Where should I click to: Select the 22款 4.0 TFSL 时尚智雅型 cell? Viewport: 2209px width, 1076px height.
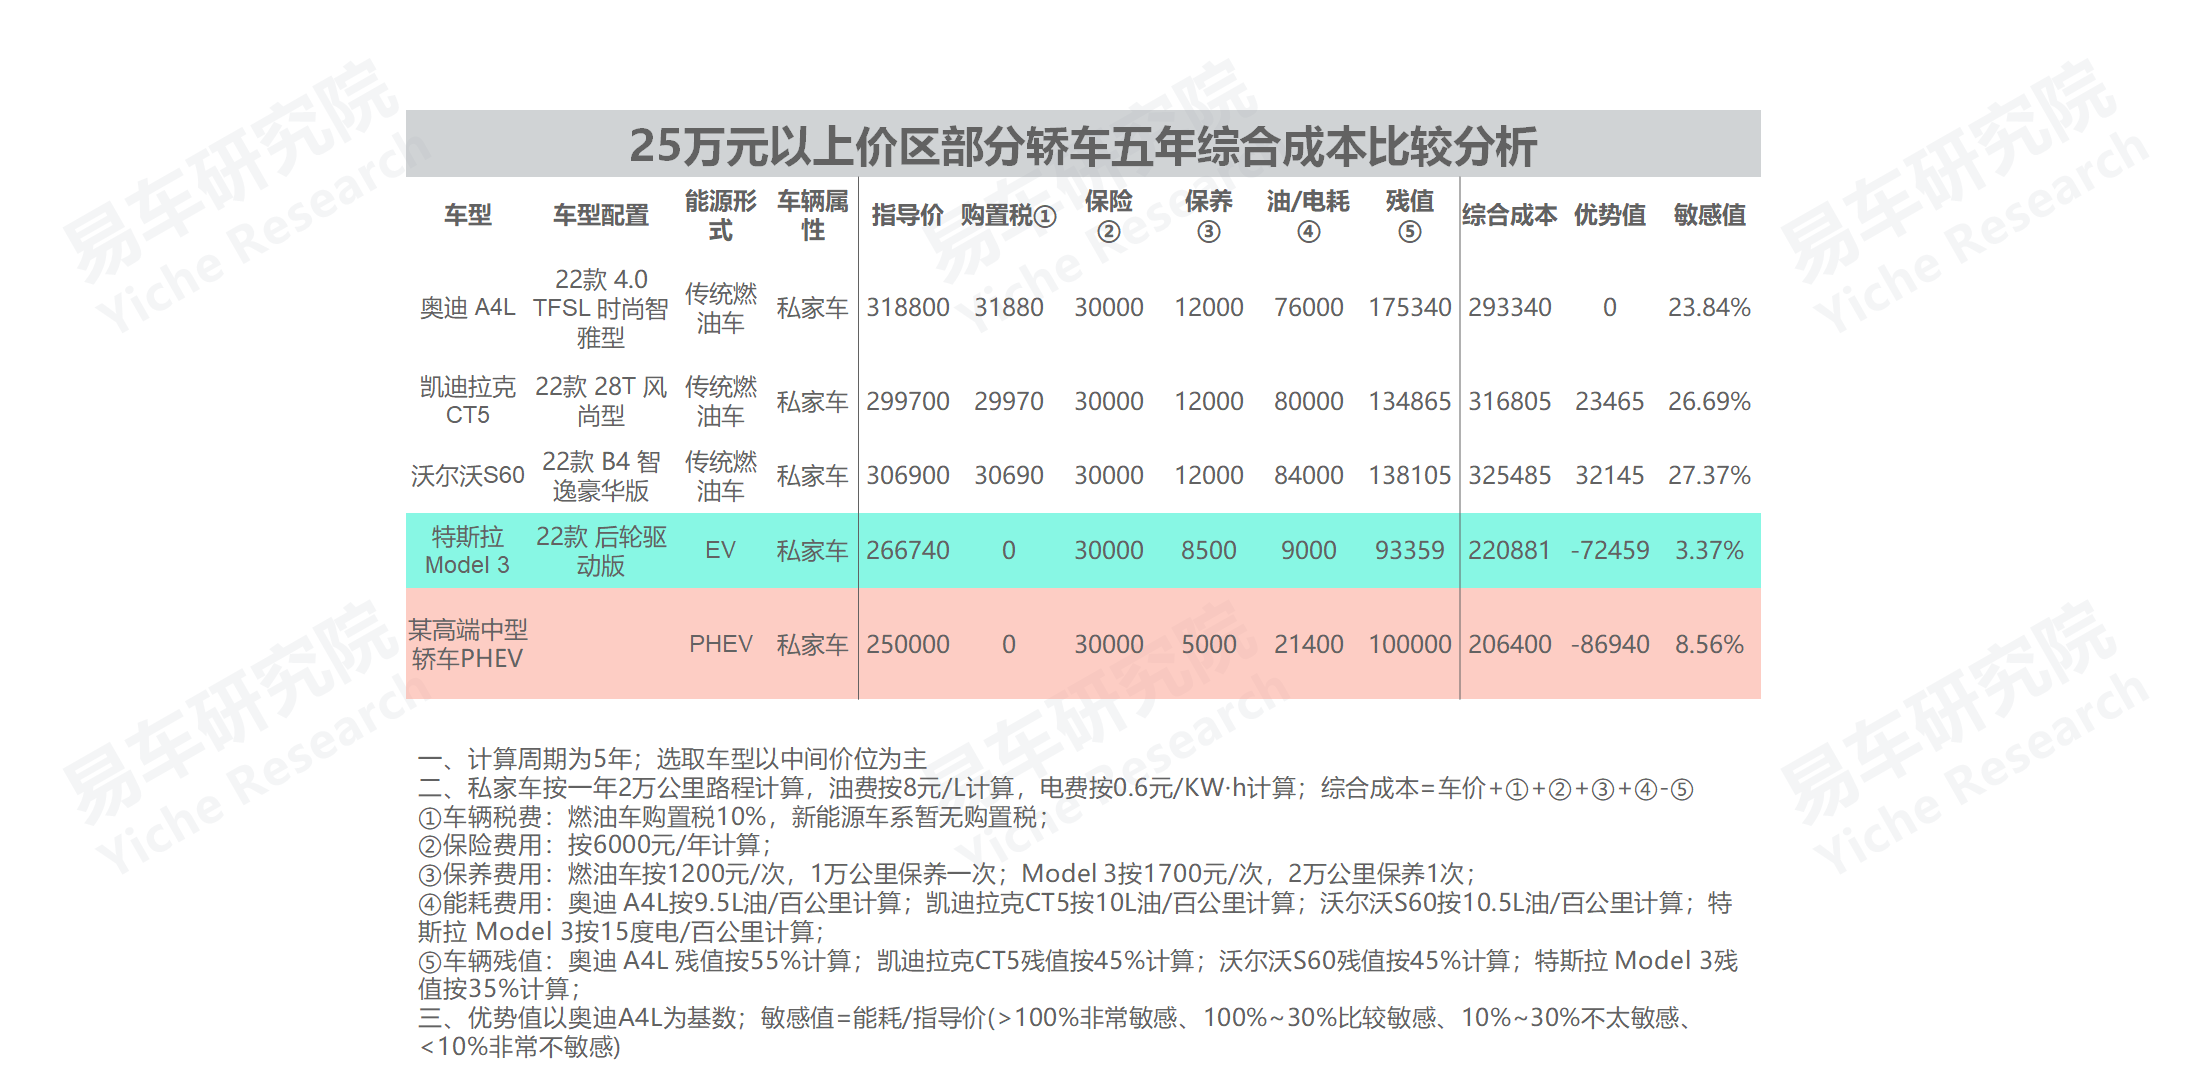[x=601, y=308]
